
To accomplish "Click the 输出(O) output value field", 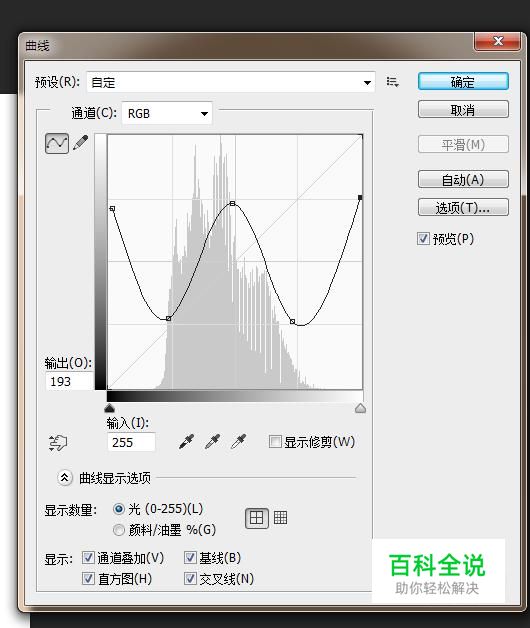I will [70, 381].
